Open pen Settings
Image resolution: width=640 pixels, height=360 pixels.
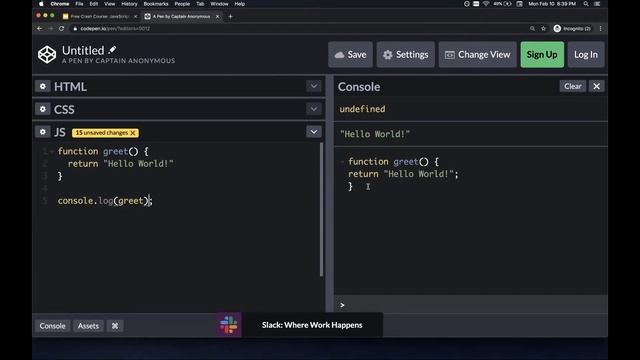coord(406,54)
